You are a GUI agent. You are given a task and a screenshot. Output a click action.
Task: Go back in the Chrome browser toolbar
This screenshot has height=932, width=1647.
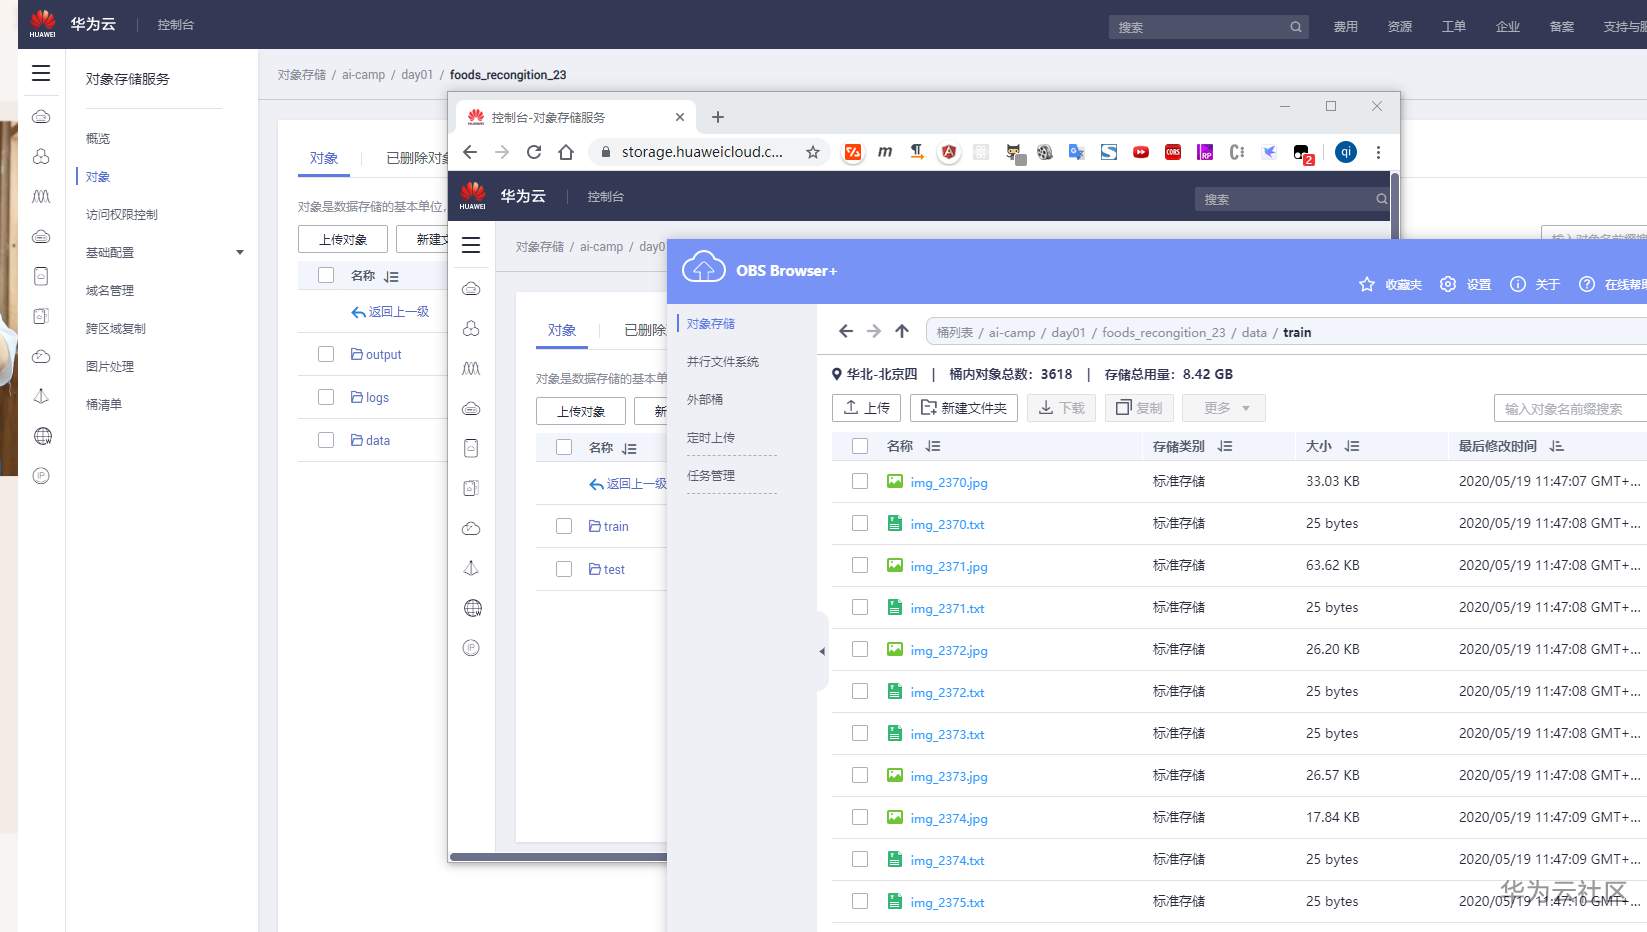click(470, 152)
